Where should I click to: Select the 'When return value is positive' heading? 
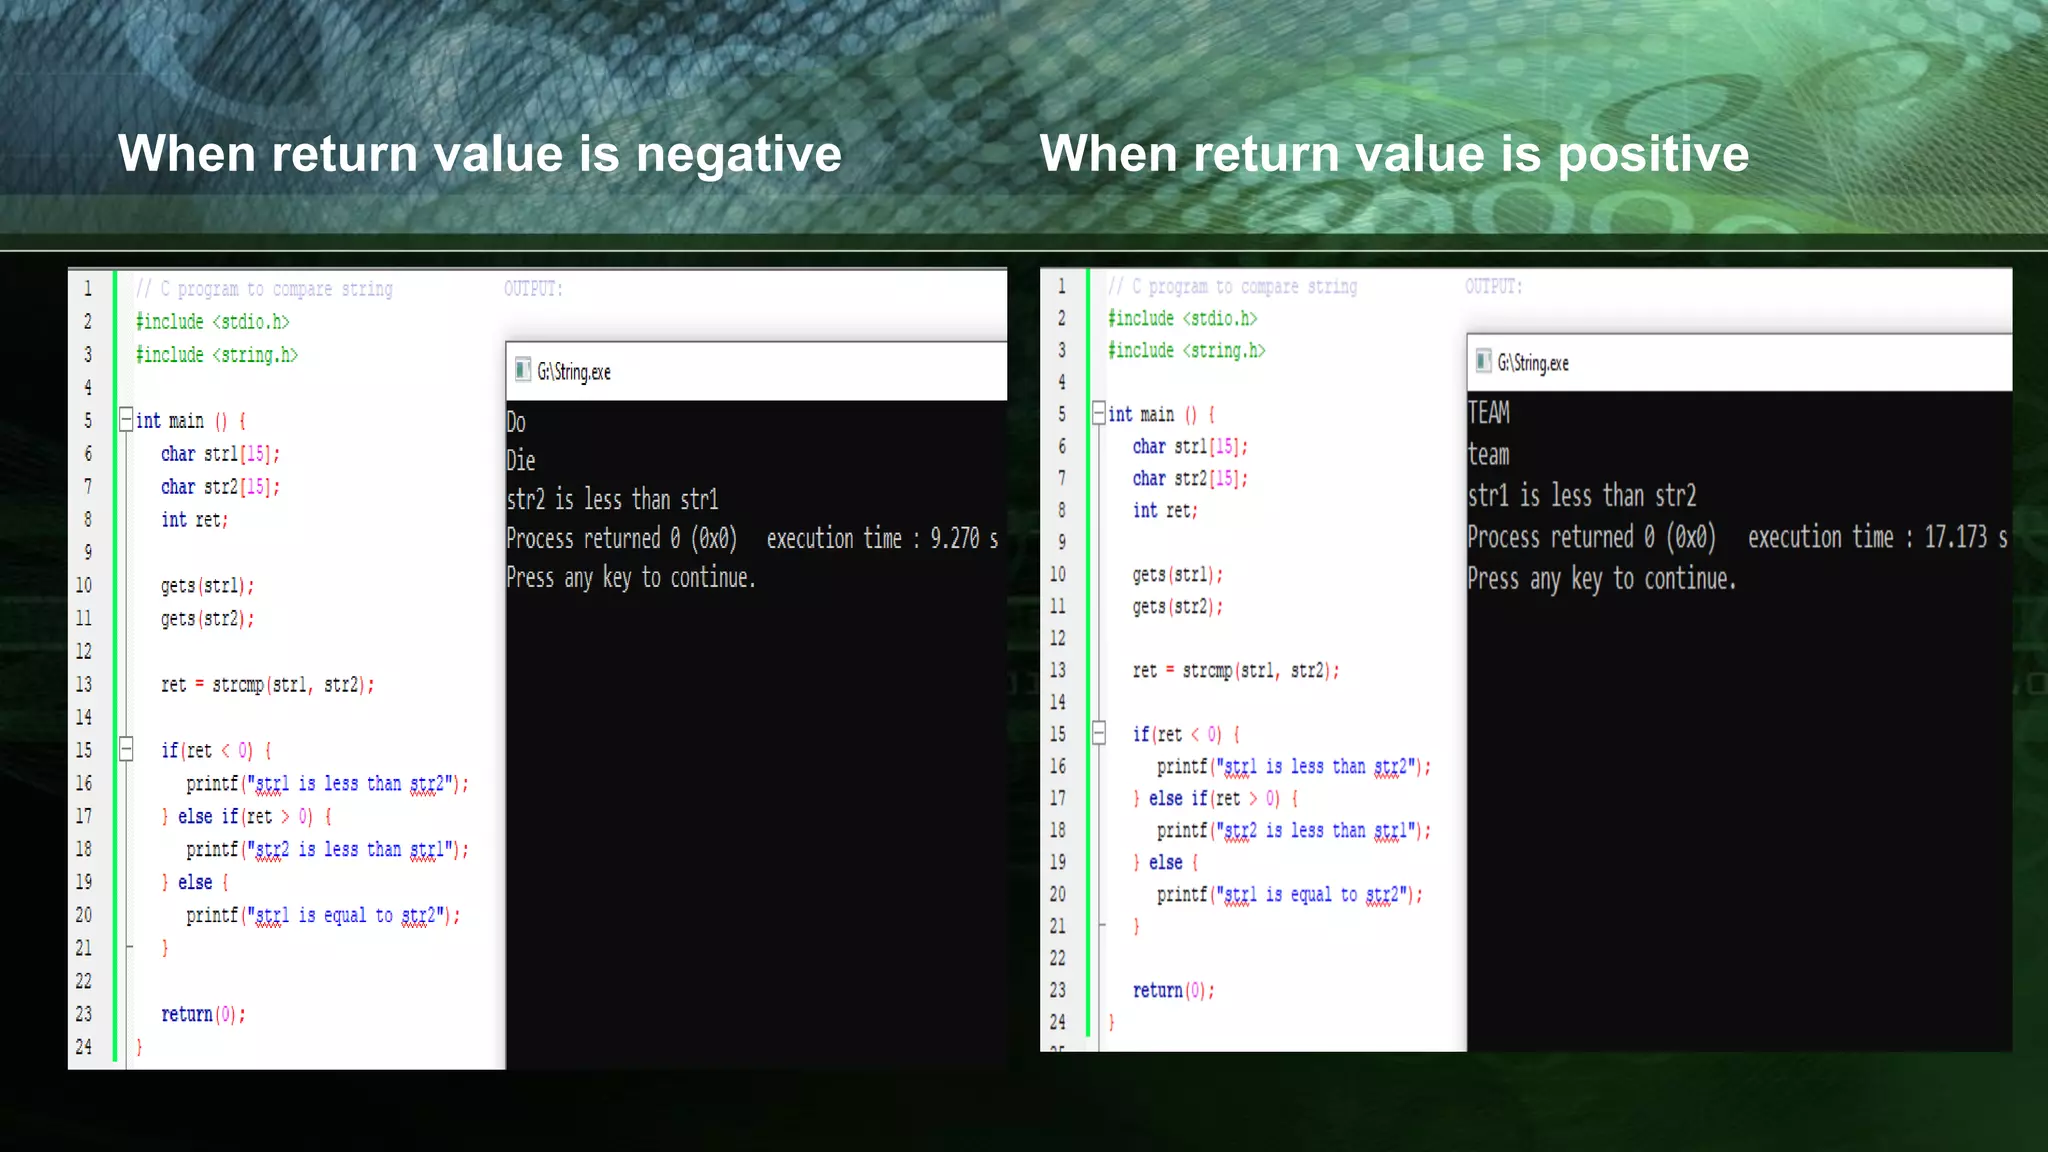click(x=1394, y=154)
